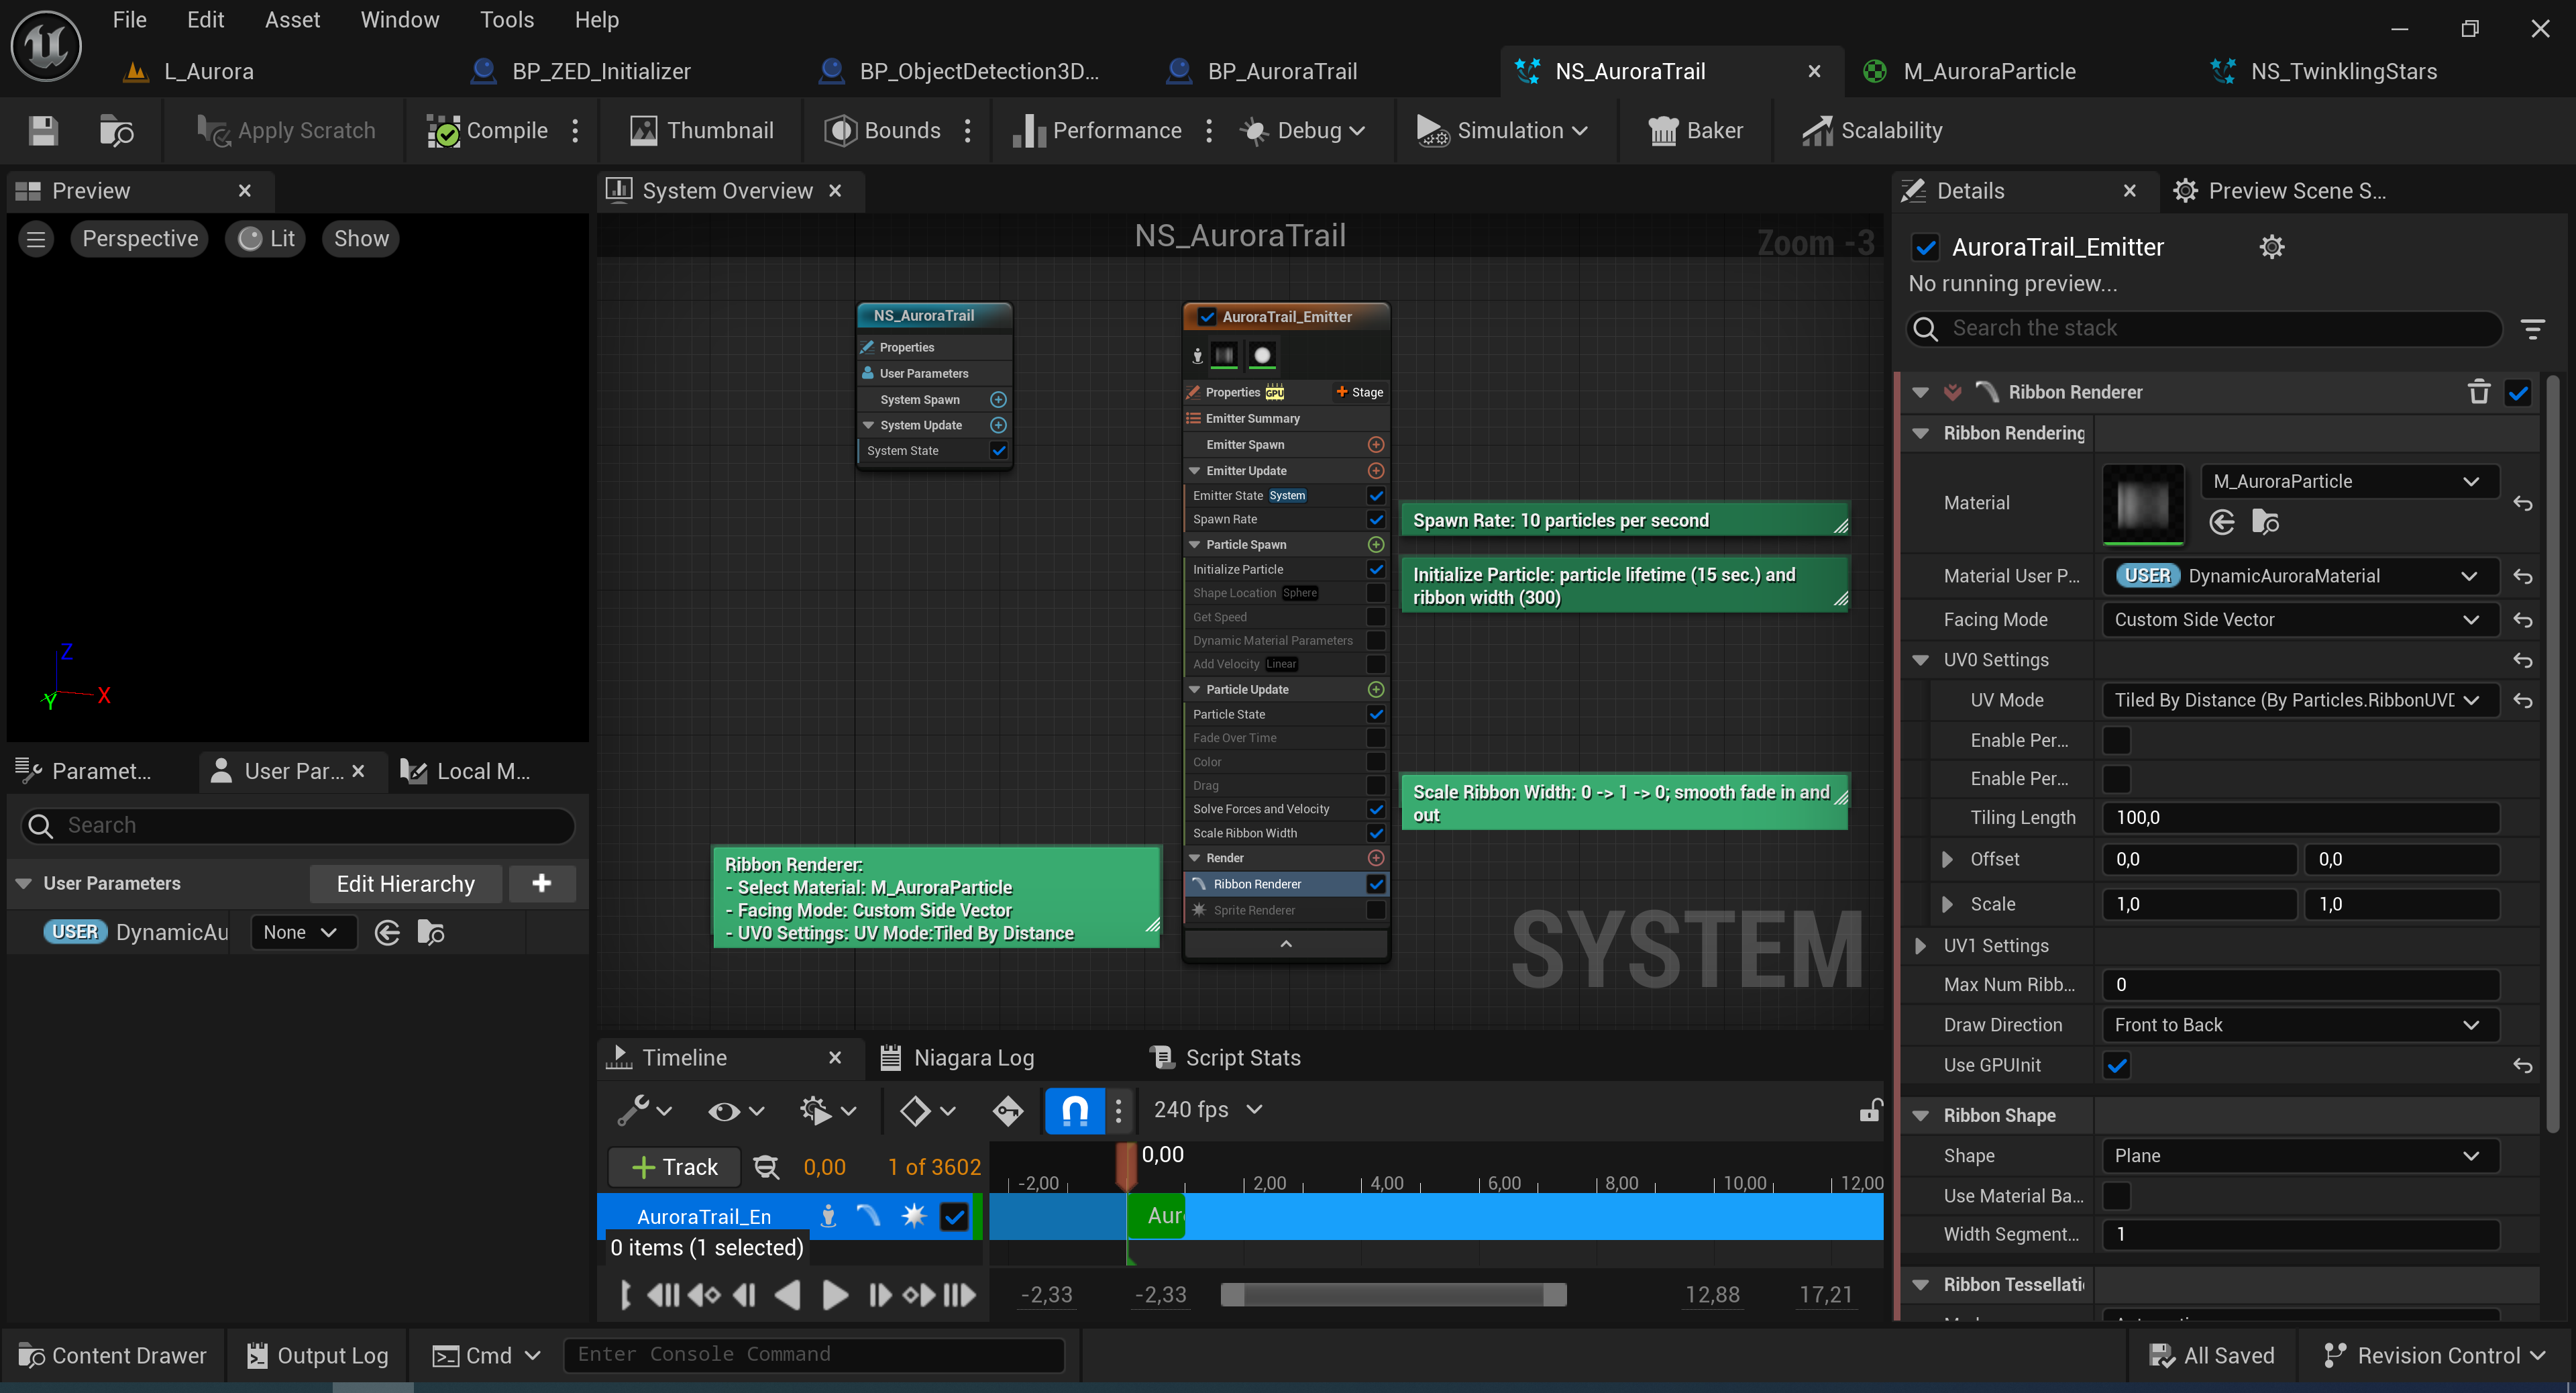Open the Simulation dropdown
Image resolution: width=2576 pixels, height=1393 pixels.
point(1503,131)
